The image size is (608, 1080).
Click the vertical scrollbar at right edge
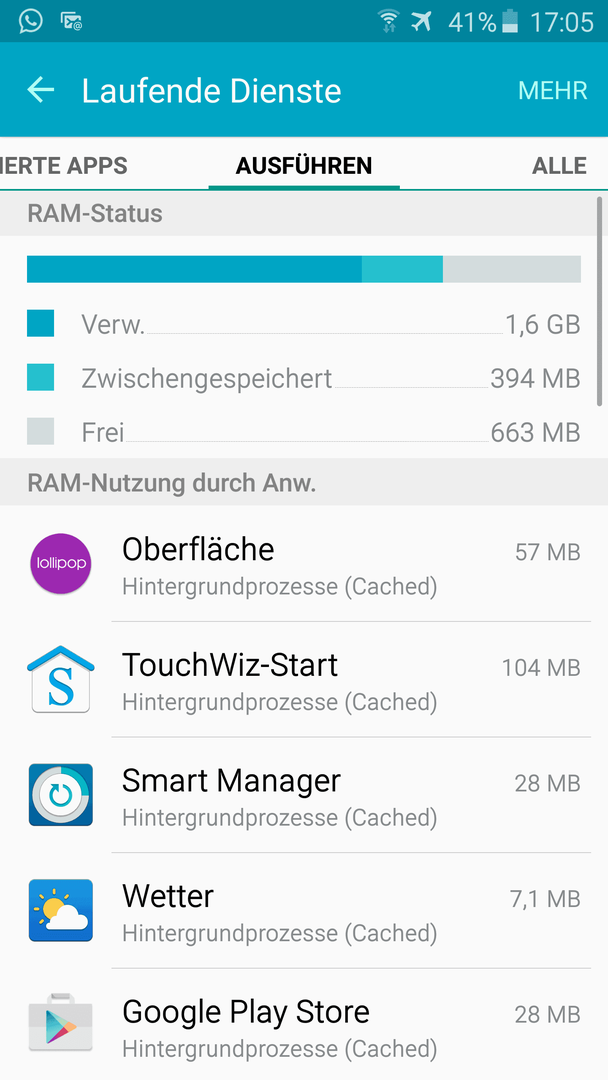click(x=600, y=302)
